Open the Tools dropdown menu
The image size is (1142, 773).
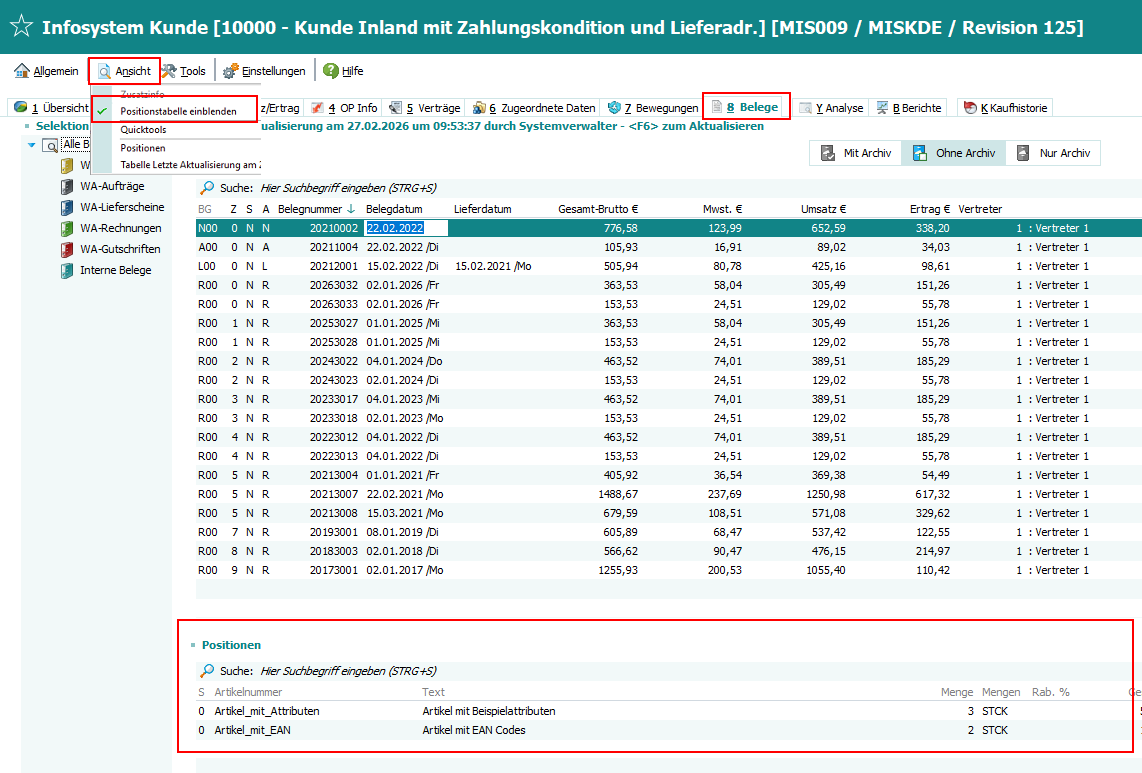pos(184,71)
